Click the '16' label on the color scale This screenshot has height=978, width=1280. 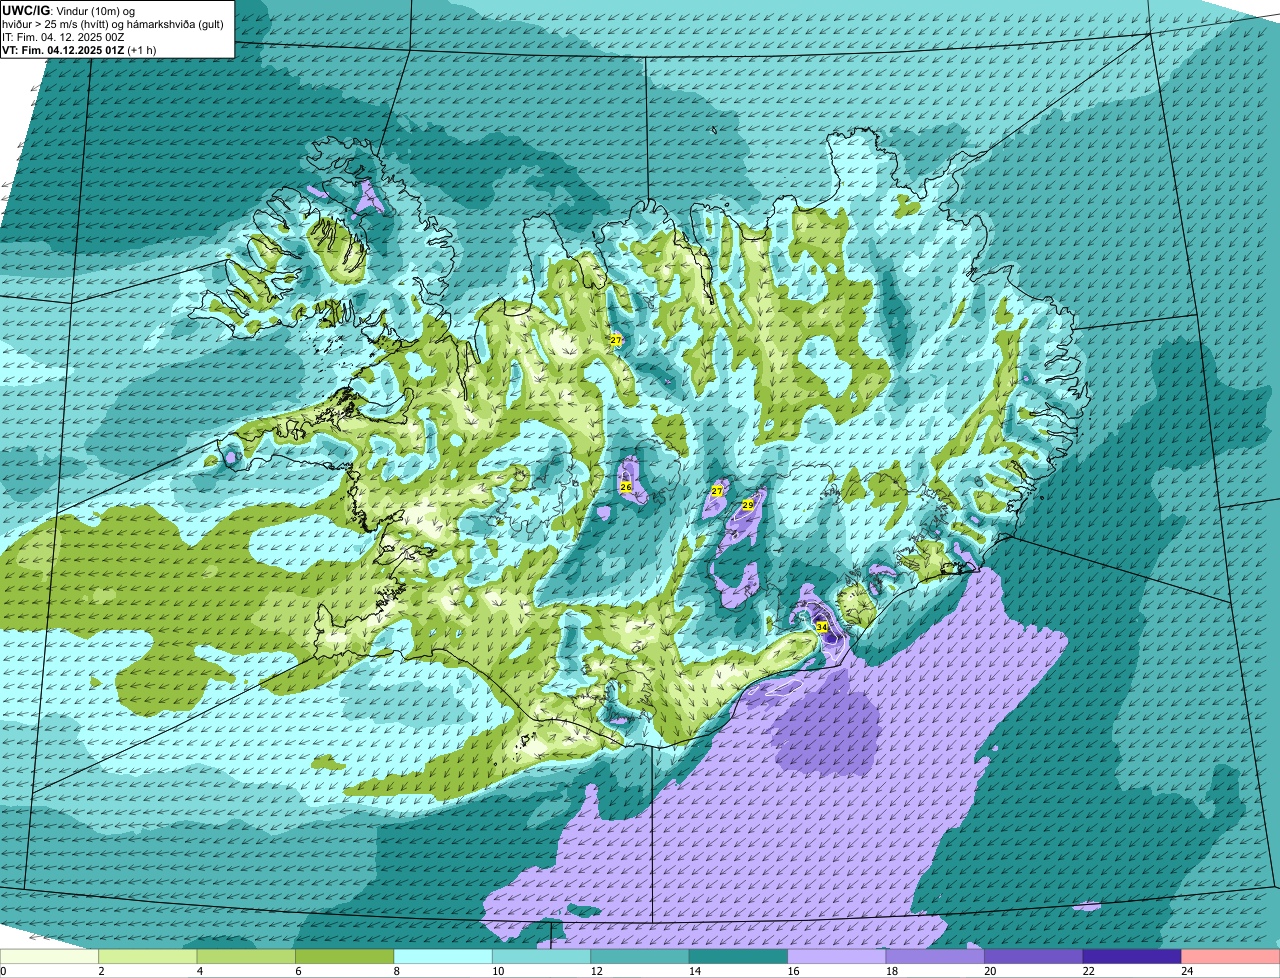(792, 971)
